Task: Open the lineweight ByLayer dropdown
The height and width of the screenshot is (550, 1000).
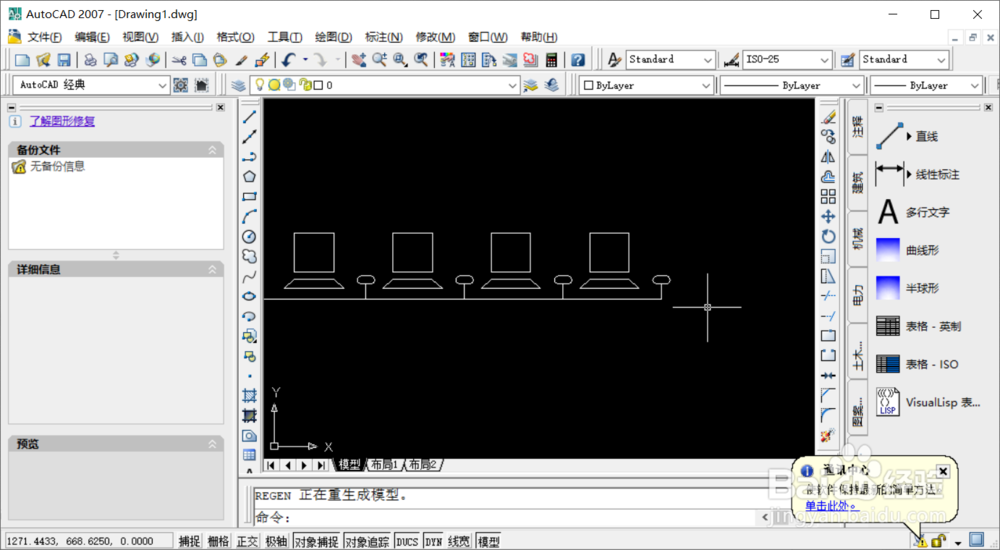Action: tap(926, 85)
